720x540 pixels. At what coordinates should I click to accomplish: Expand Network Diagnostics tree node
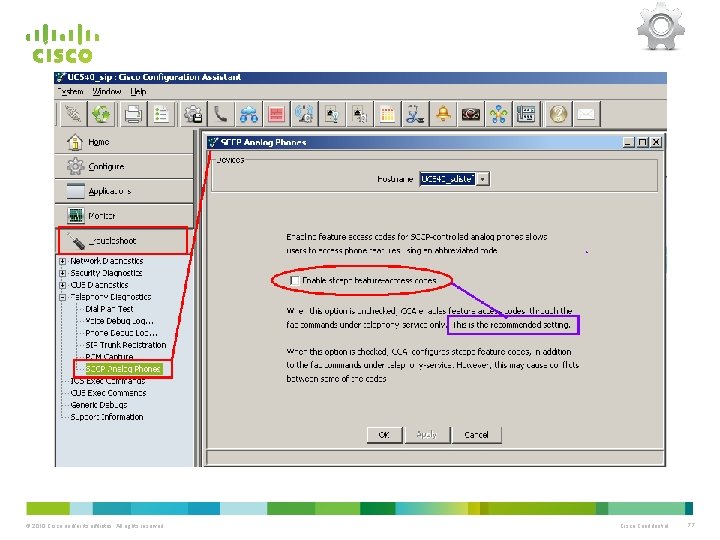62,261
